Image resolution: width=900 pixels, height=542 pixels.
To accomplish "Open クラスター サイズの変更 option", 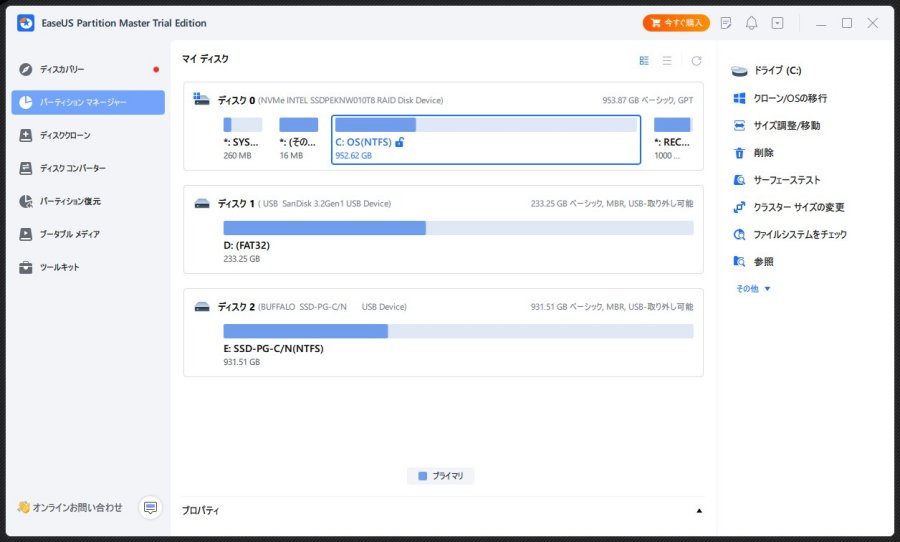I will click(x=789, y=207).
